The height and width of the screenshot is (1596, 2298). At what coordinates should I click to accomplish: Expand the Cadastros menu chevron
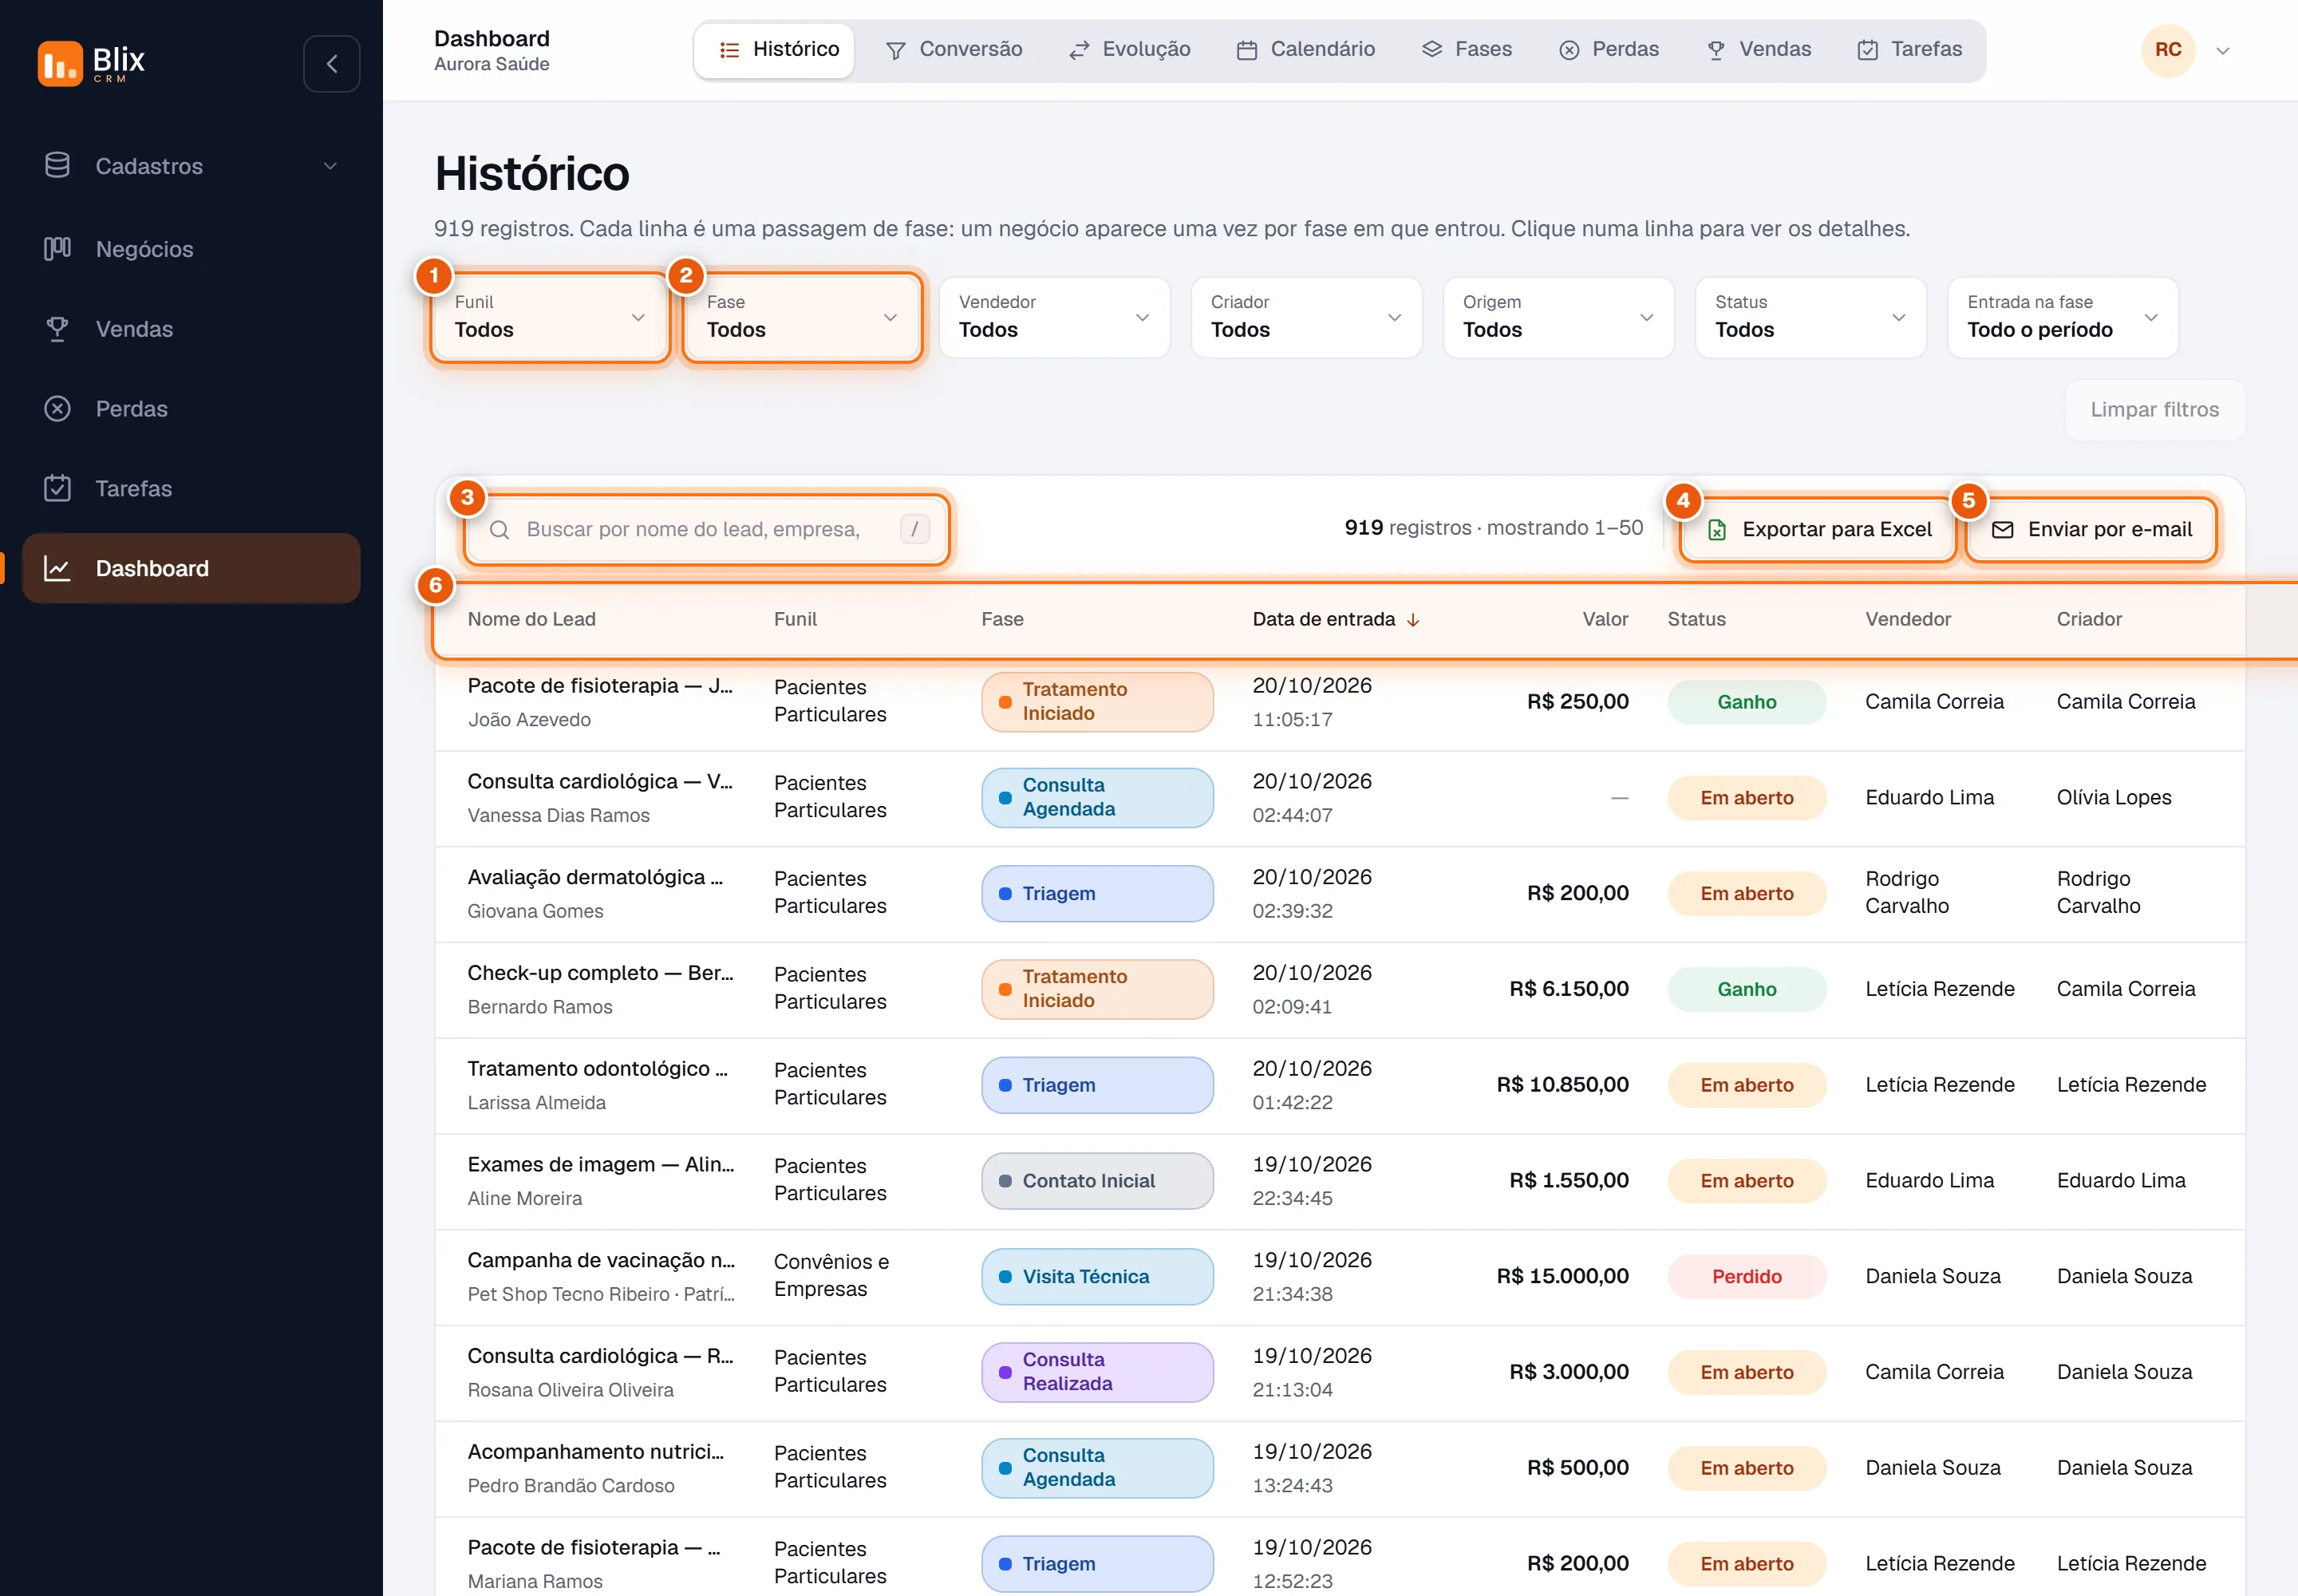330,166
